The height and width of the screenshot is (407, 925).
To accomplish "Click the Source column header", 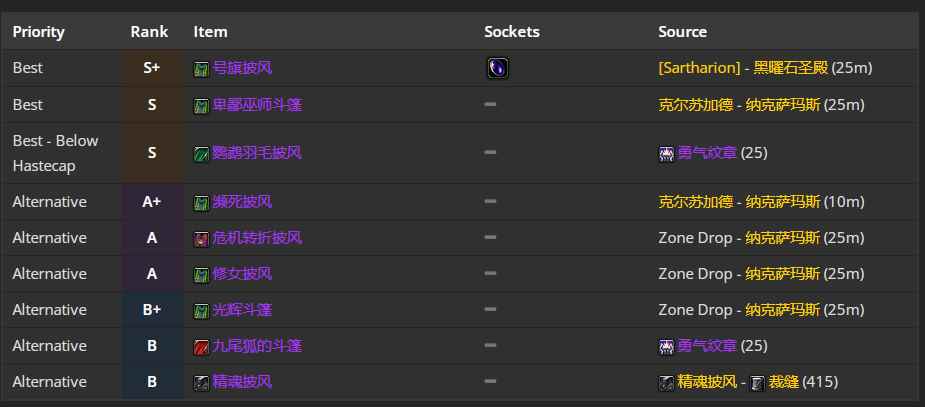I will click(x=682, y=31).
